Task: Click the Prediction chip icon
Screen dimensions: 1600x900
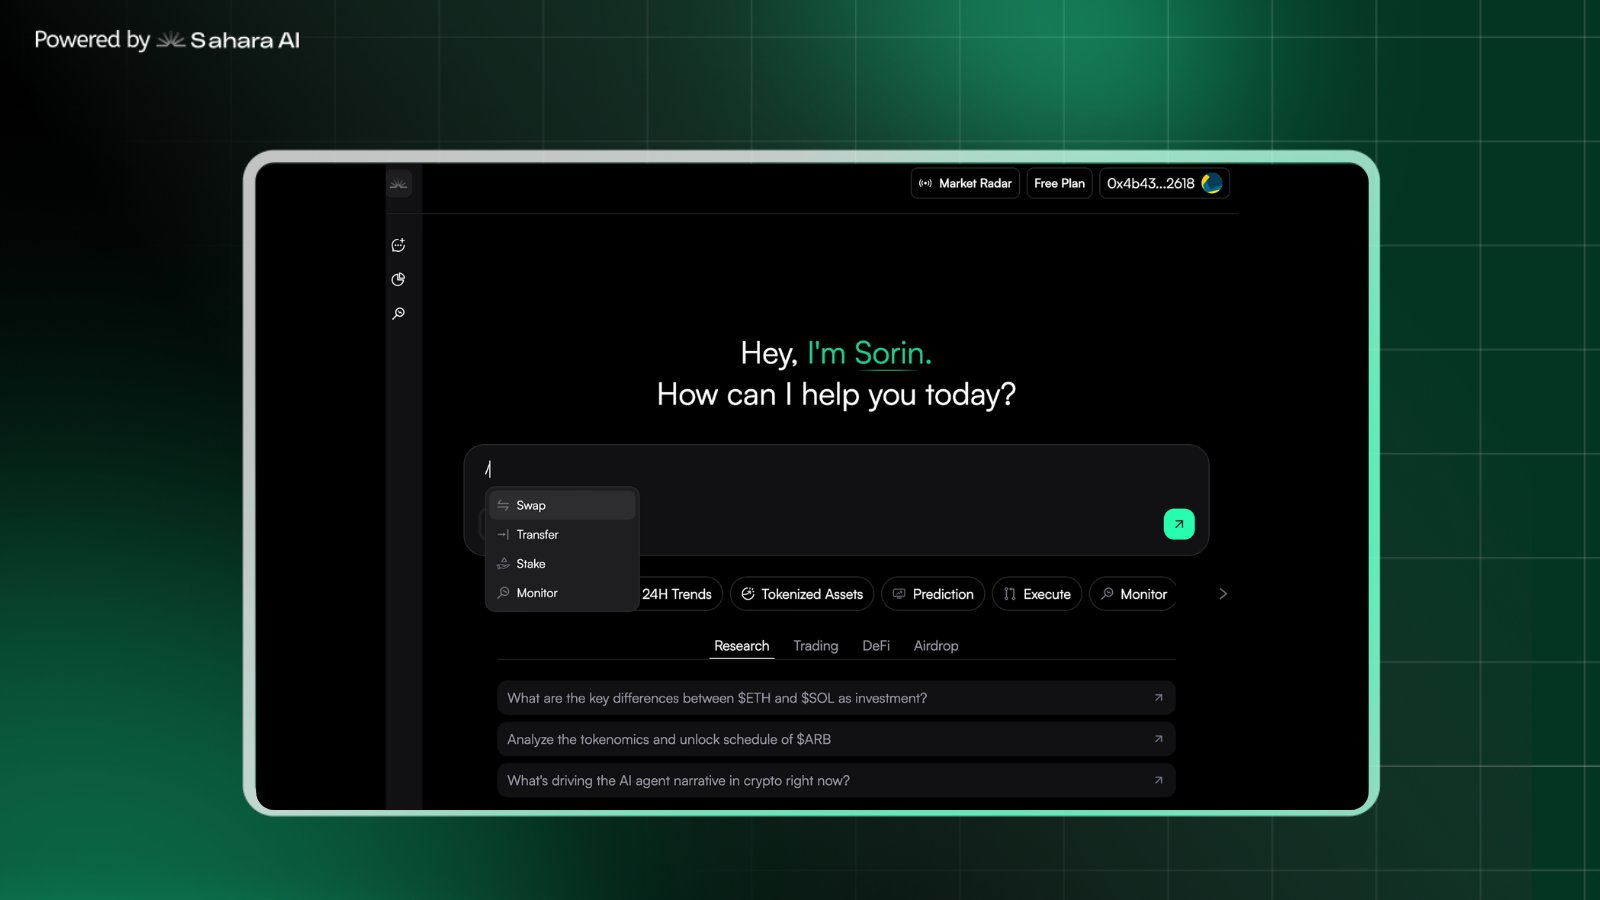Action: pyautogui.click(x=899, y=594)
